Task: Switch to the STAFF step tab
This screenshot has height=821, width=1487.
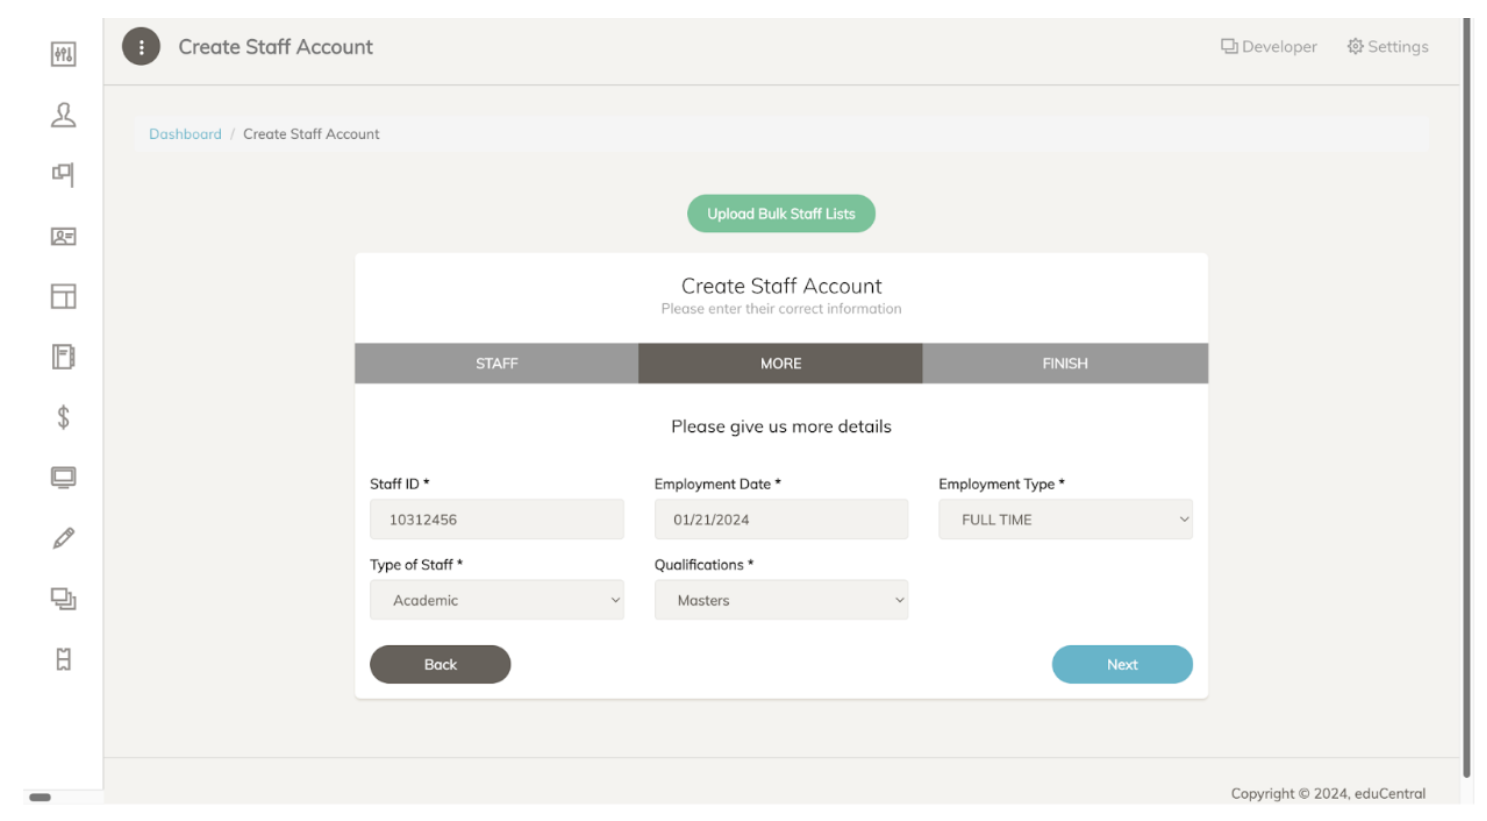Action: [x=496, y=364]
